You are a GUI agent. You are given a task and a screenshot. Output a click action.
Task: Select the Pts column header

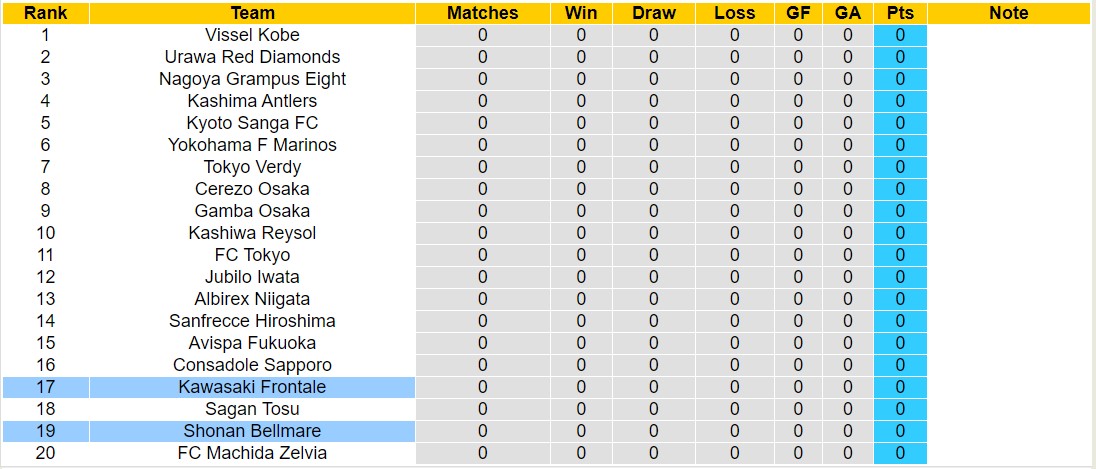900,13
